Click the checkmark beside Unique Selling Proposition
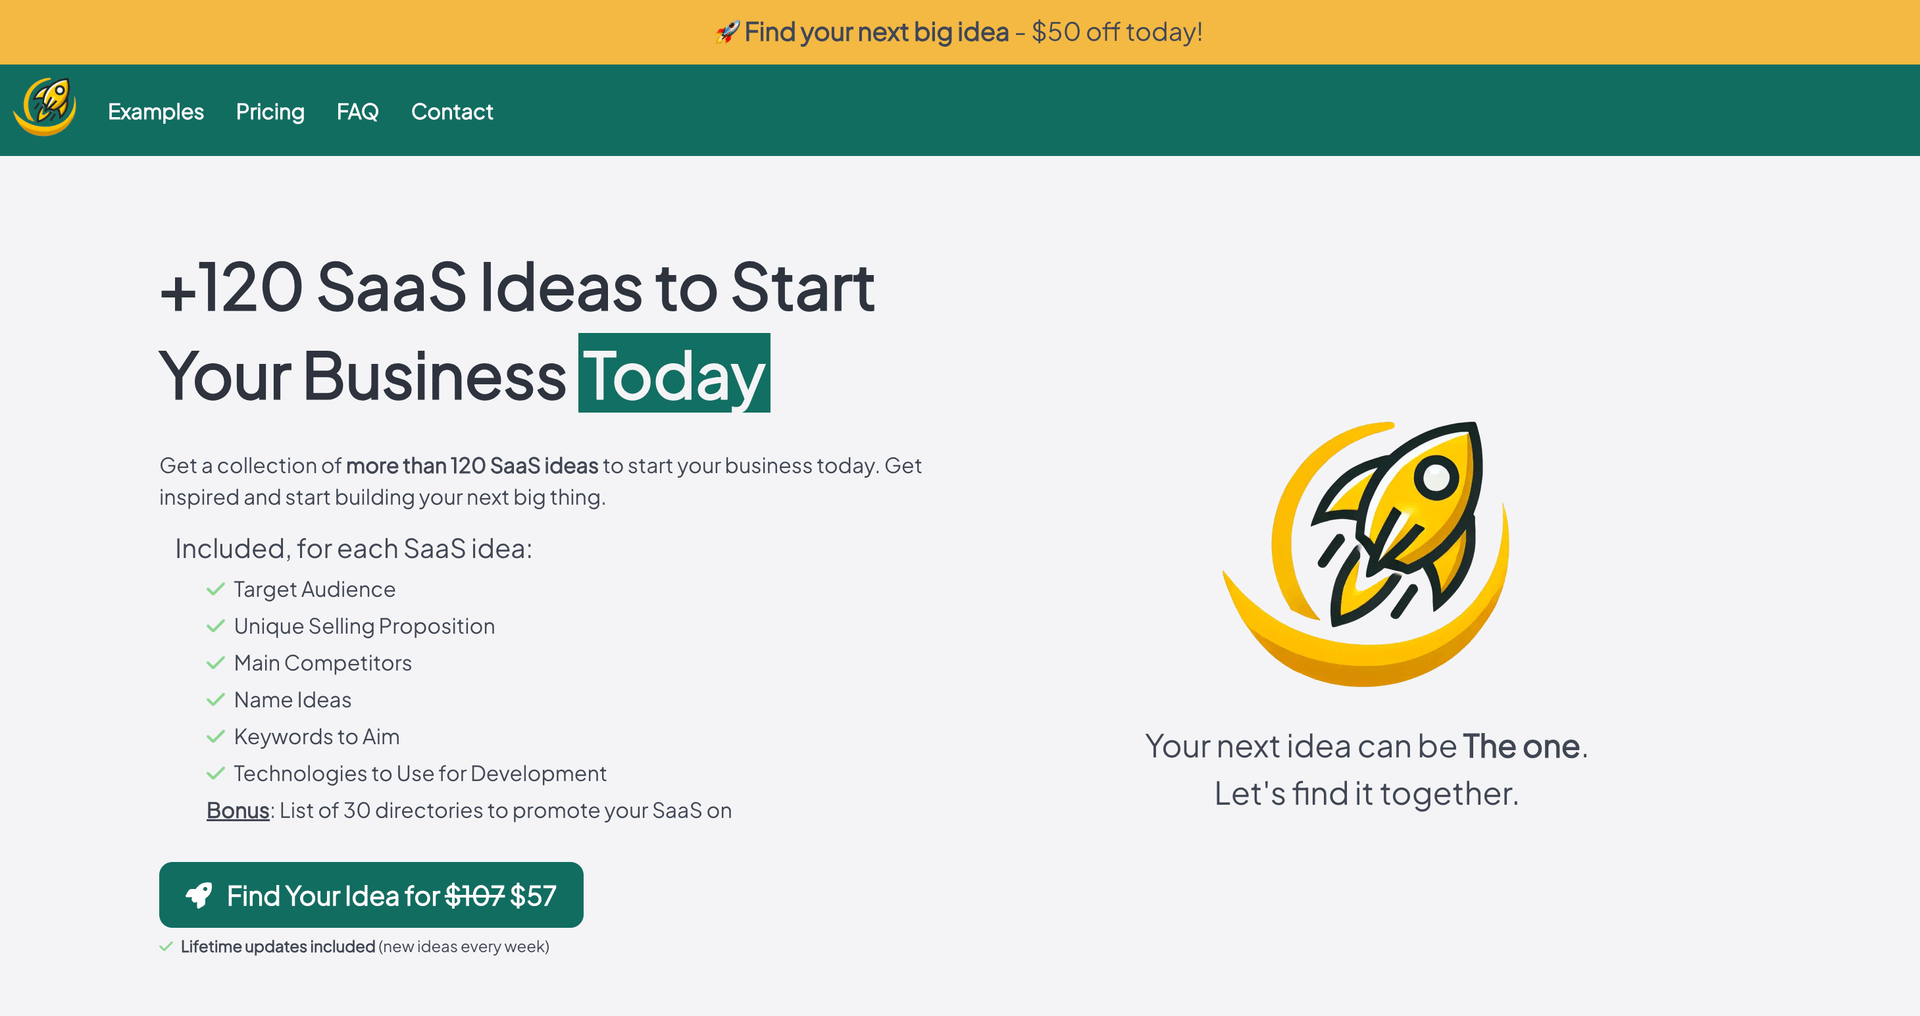Image resolution: width=1920 pixels, height=1016 pixels. [x=215, y=627]
